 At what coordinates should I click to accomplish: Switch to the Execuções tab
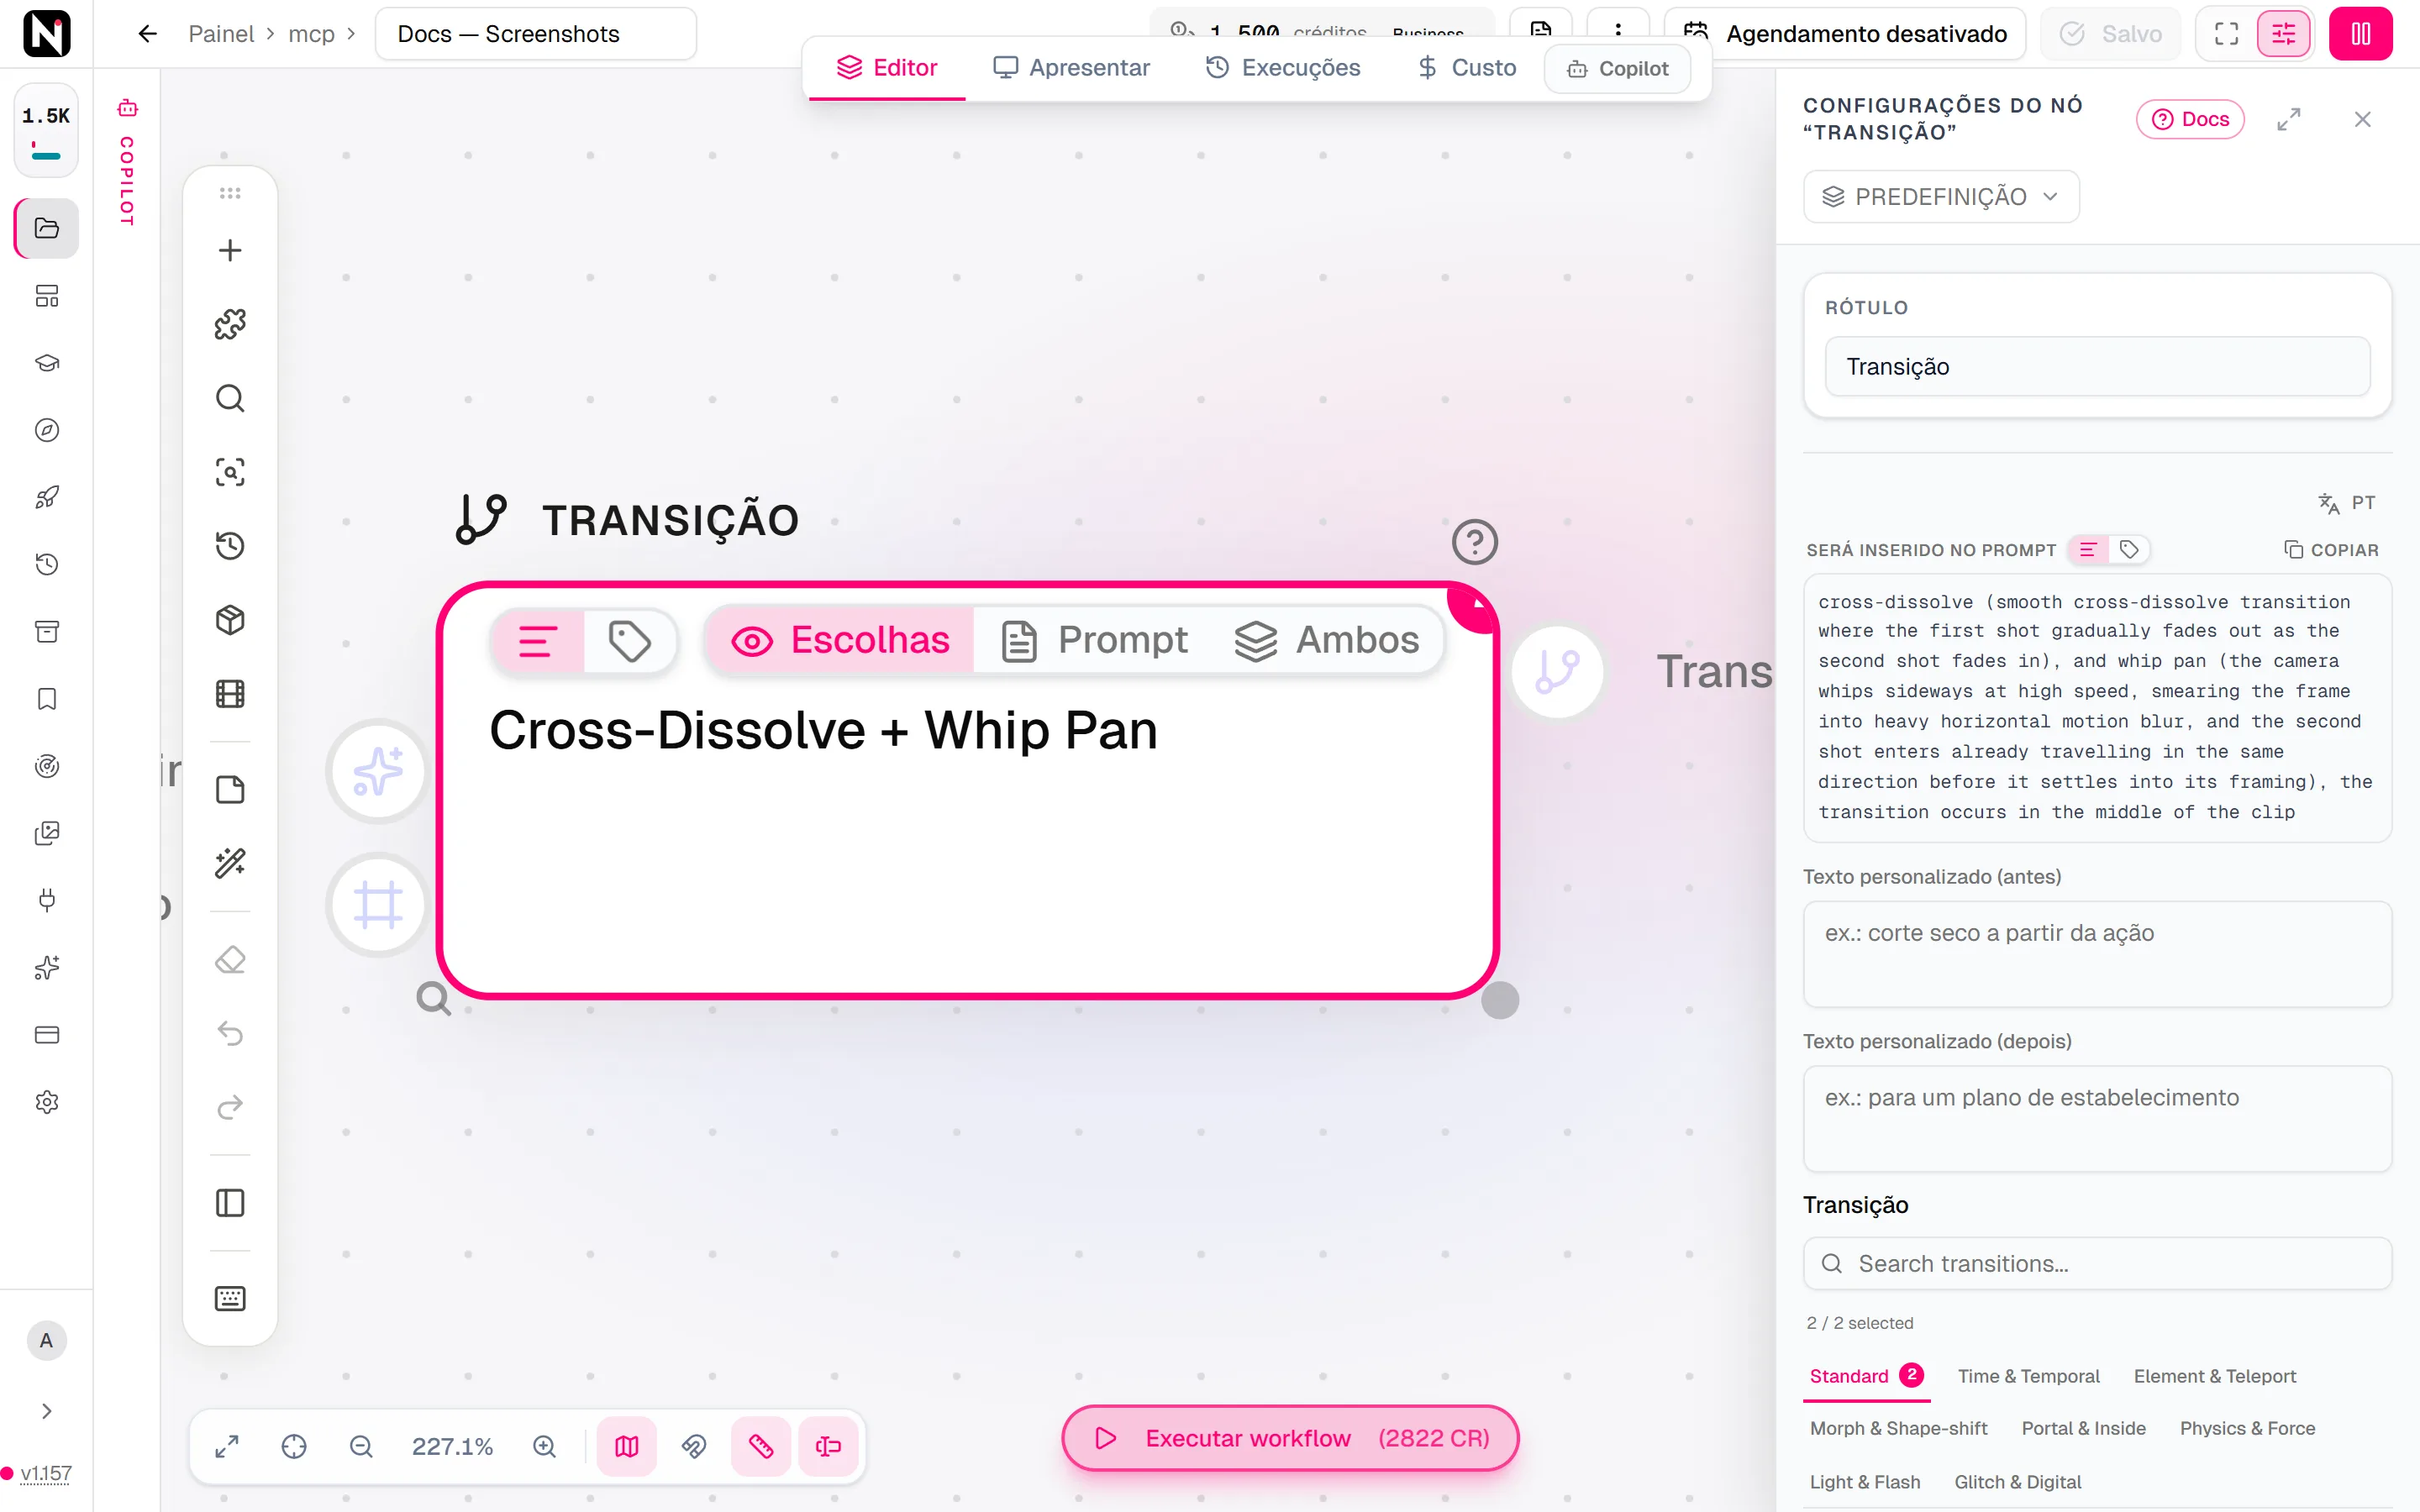1283,67
